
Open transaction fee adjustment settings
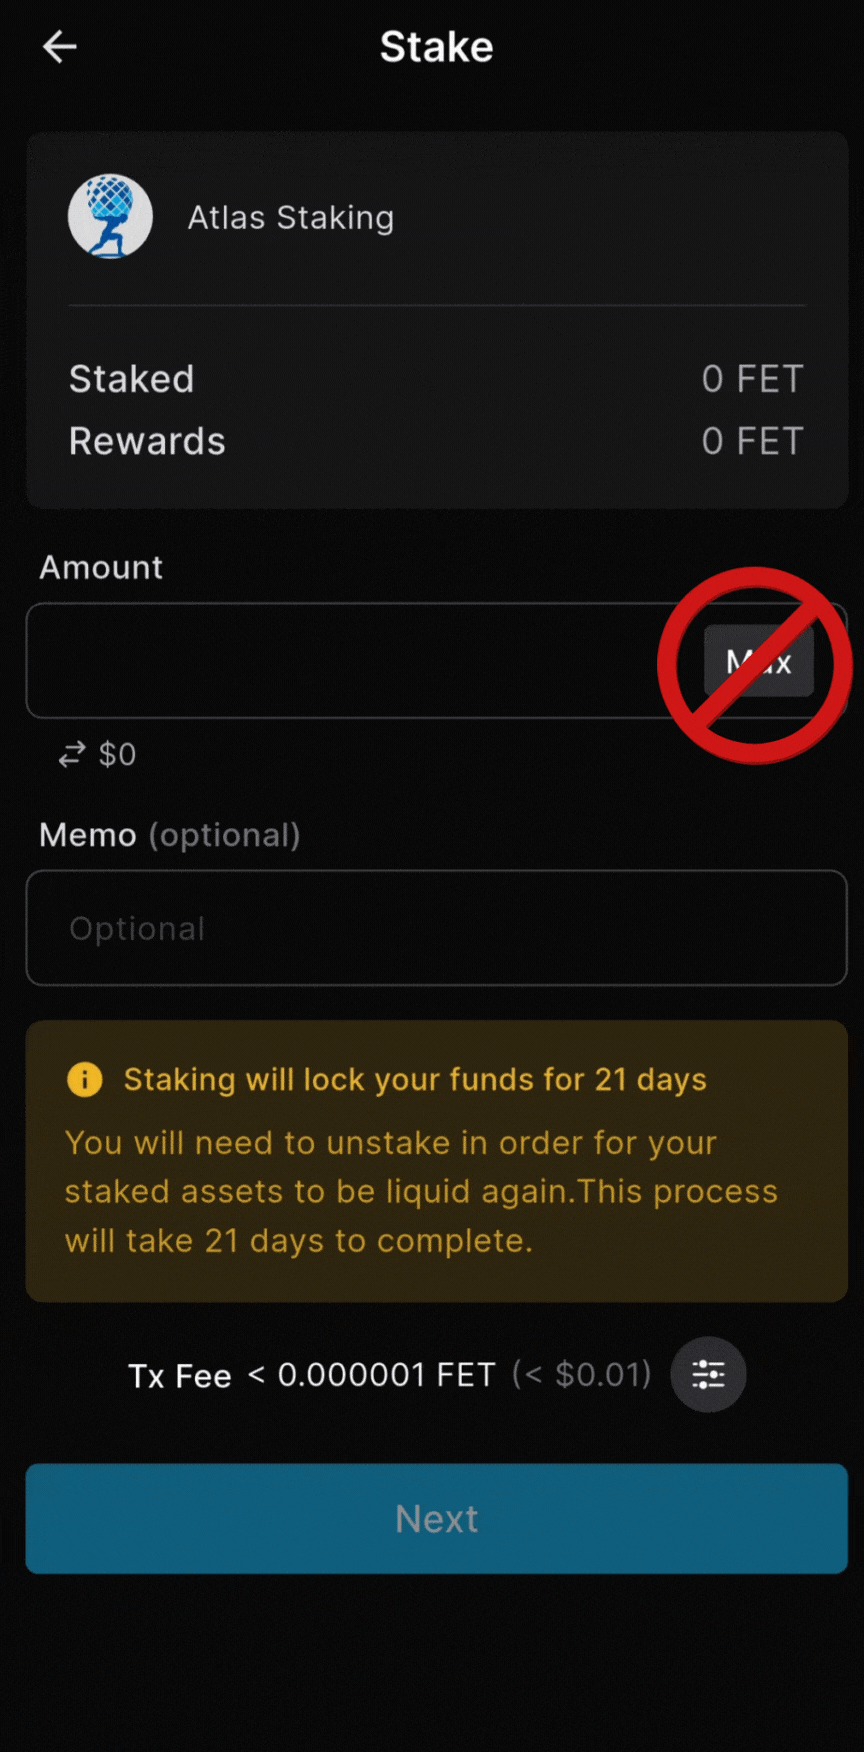coord(708,1374)
